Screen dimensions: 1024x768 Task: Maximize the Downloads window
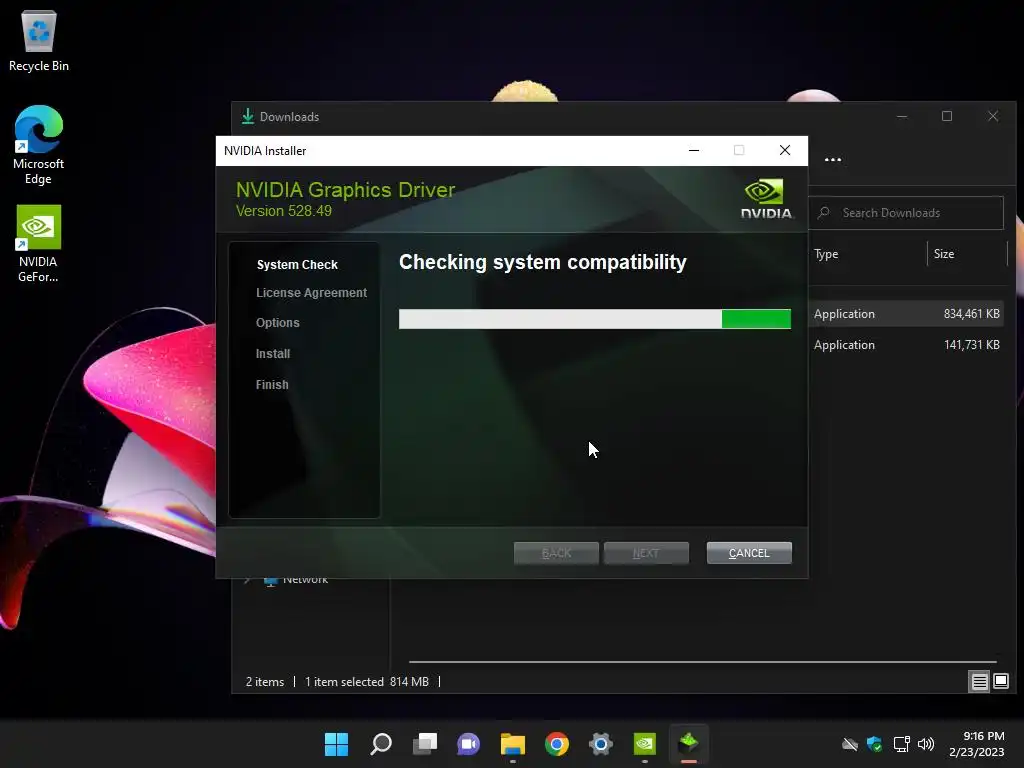(x=947, y=116)
